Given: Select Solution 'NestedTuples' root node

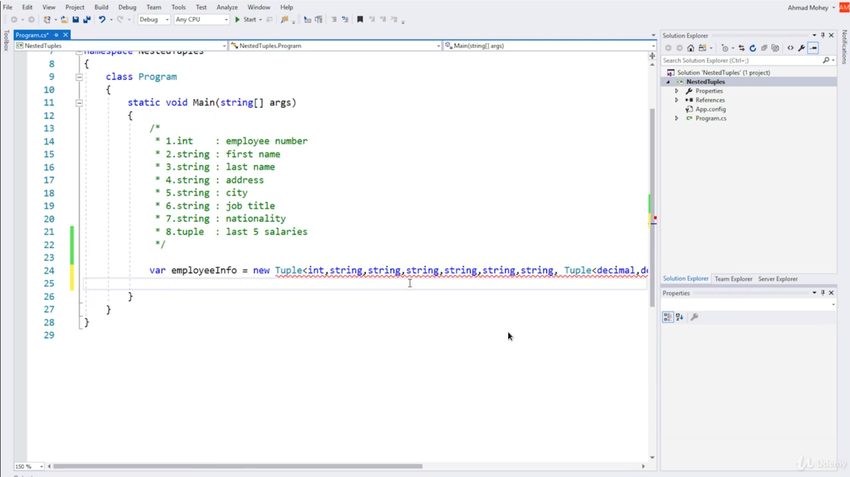Looking at the screenshot, I should 723,73.
